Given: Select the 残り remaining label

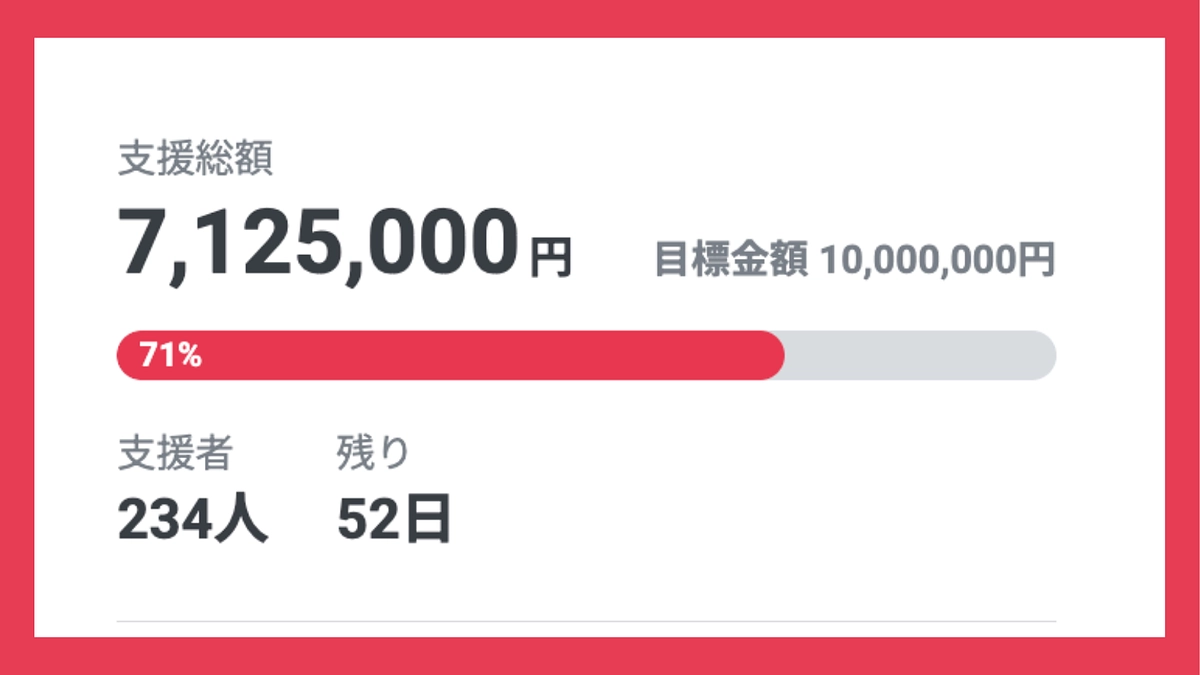Looking at the screenshot, I should tap(373, 449).
